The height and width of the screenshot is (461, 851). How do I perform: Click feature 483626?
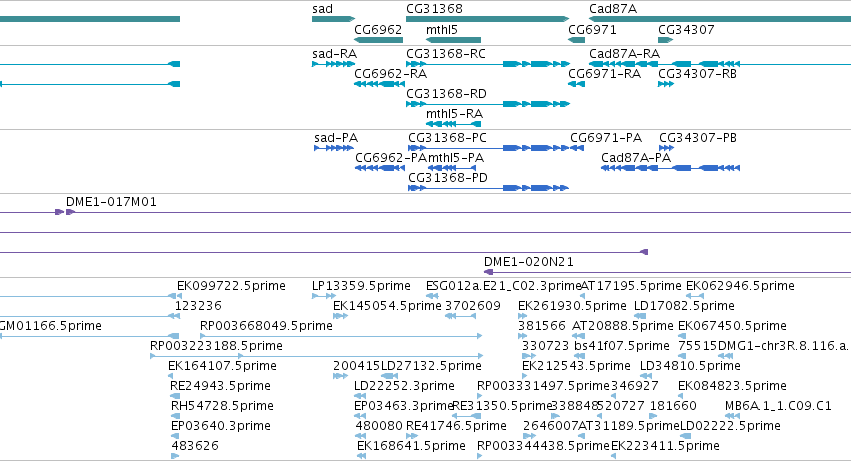[175, 457]
